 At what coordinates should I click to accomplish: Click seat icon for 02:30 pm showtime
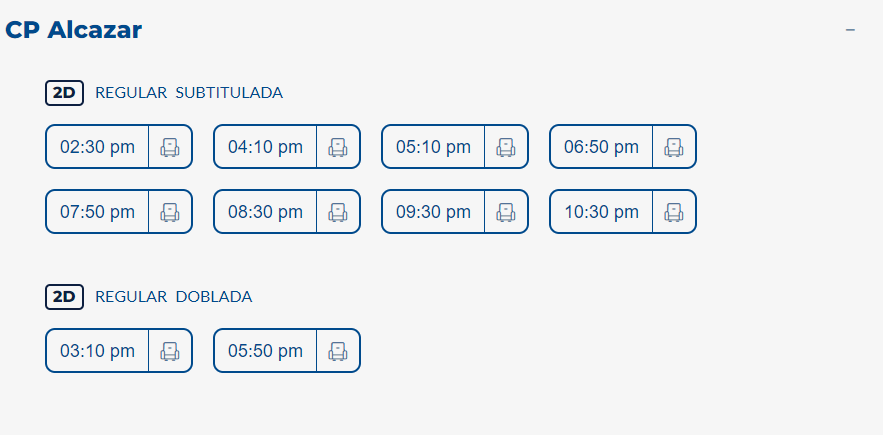(x=170, y=147)
